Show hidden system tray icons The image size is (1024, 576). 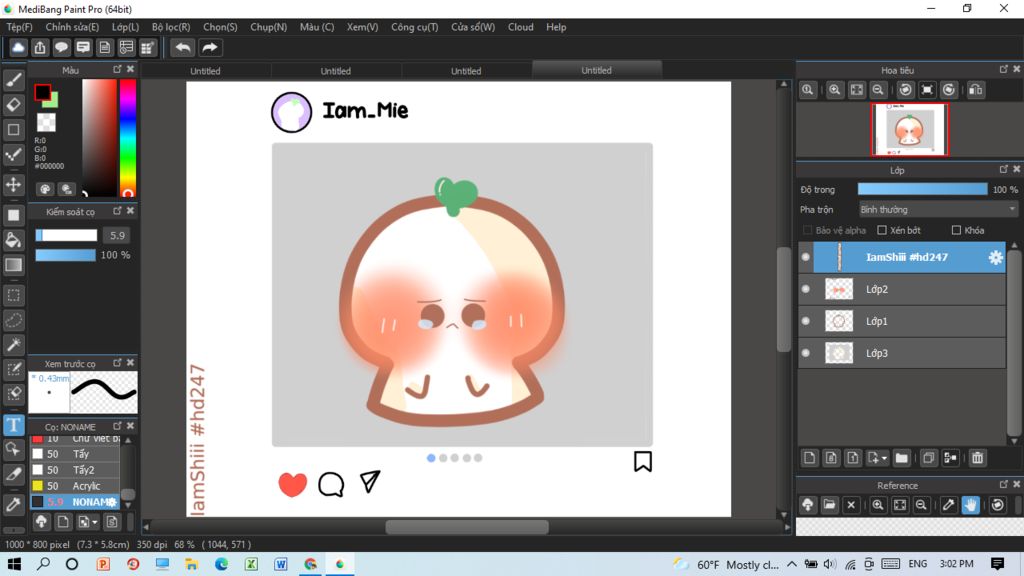(x=792, y=564)
